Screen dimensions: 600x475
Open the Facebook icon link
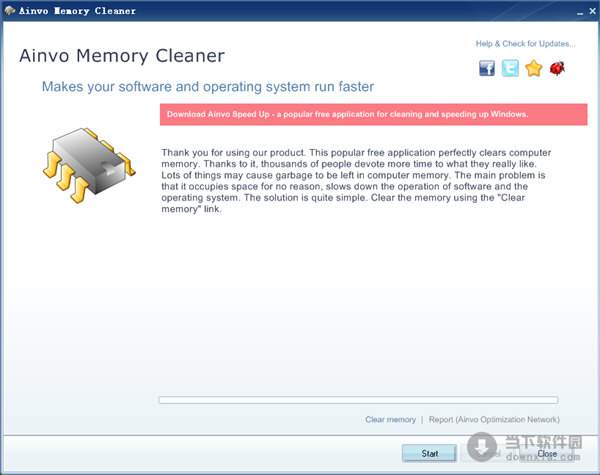pos(487,68)
